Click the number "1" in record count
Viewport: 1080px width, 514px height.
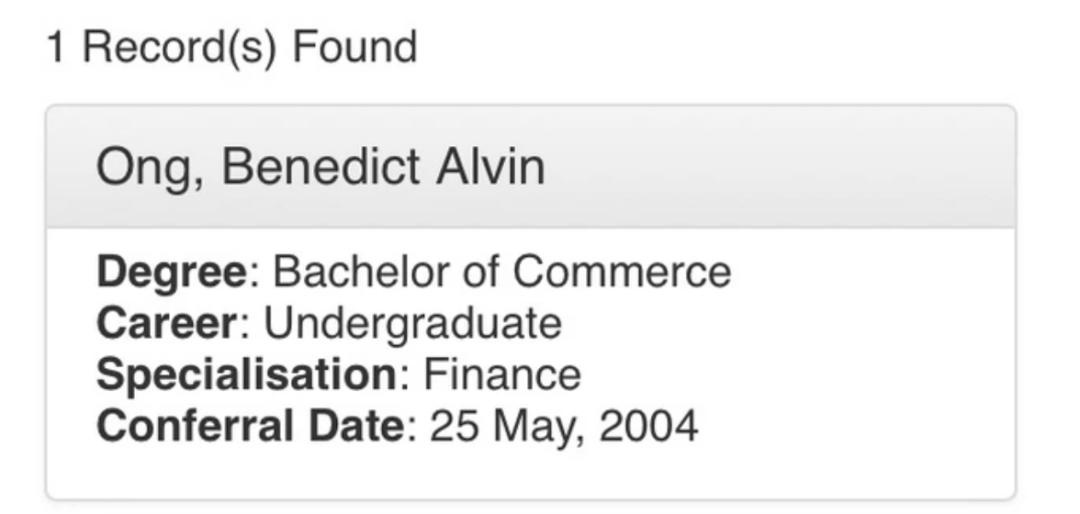pyautogui.click(x=57, y=47)
